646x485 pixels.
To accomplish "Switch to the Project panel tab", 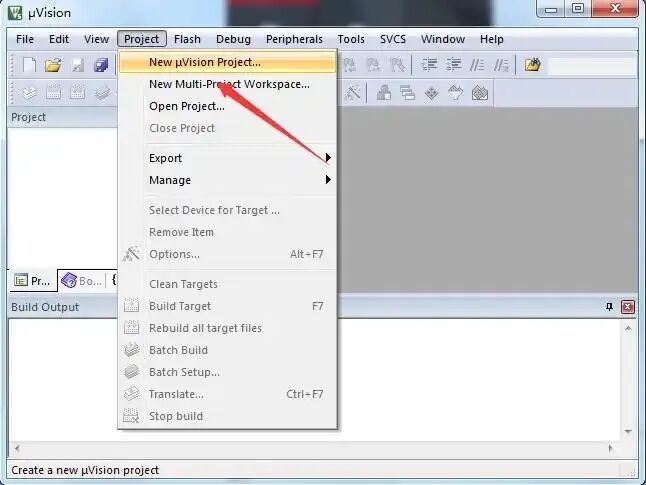I will click(x=32, y=281).
